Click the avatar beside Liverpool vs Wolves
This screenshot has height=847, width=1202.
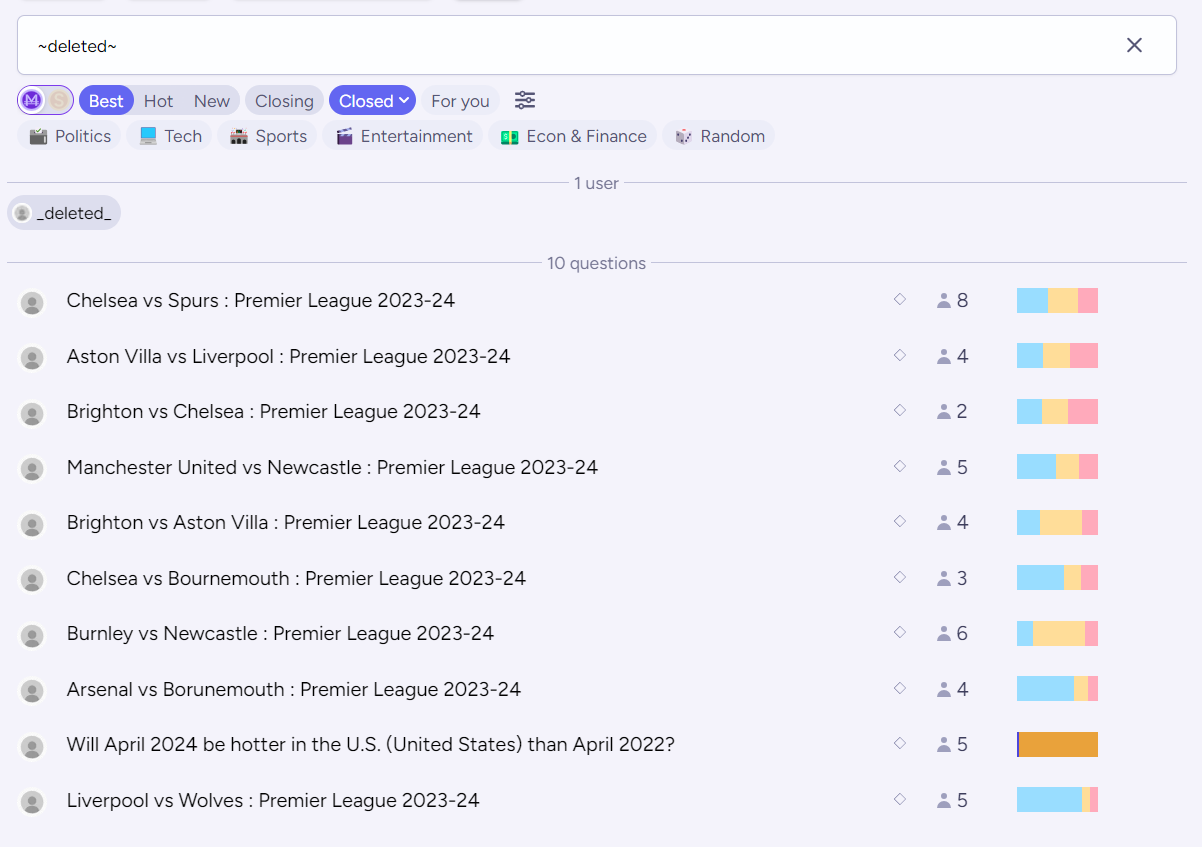pos(32,802)
